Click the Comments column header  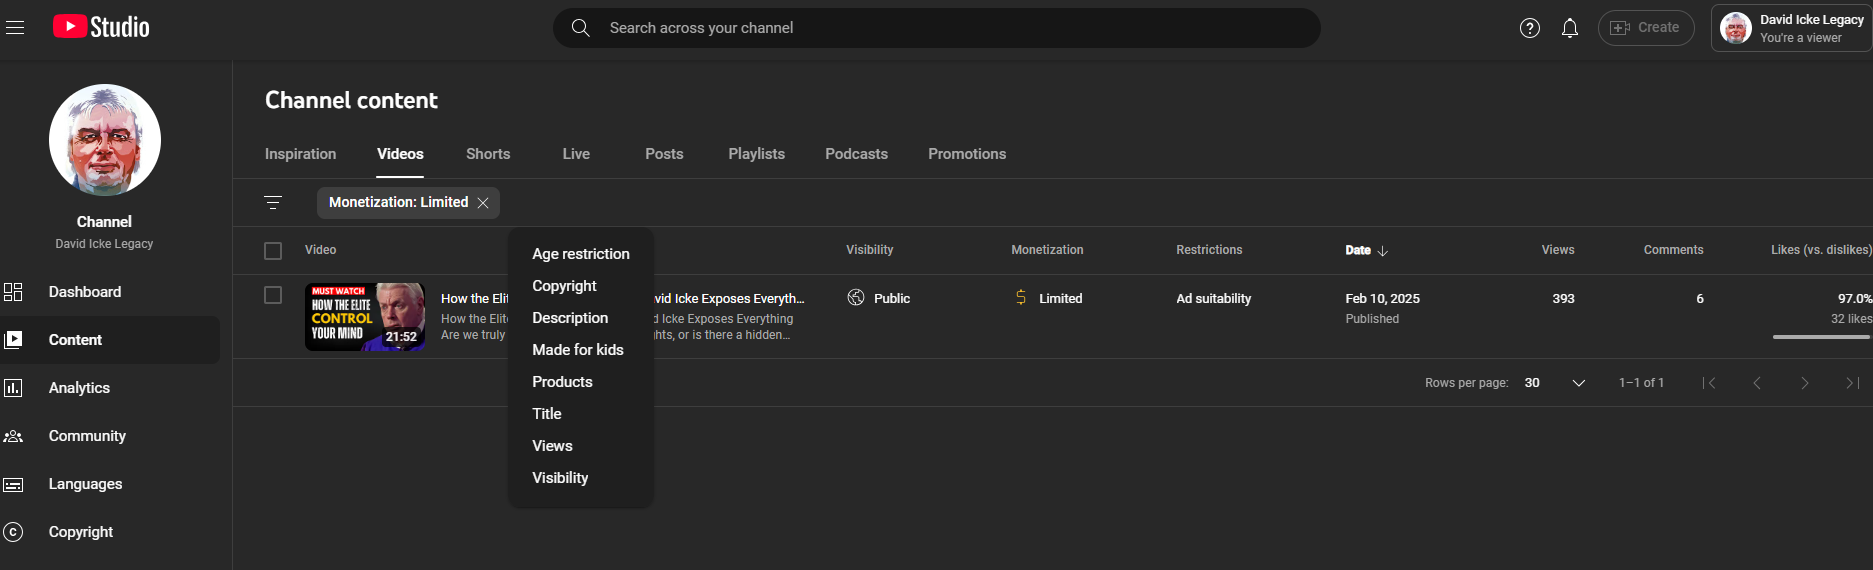pos(1673,250)
